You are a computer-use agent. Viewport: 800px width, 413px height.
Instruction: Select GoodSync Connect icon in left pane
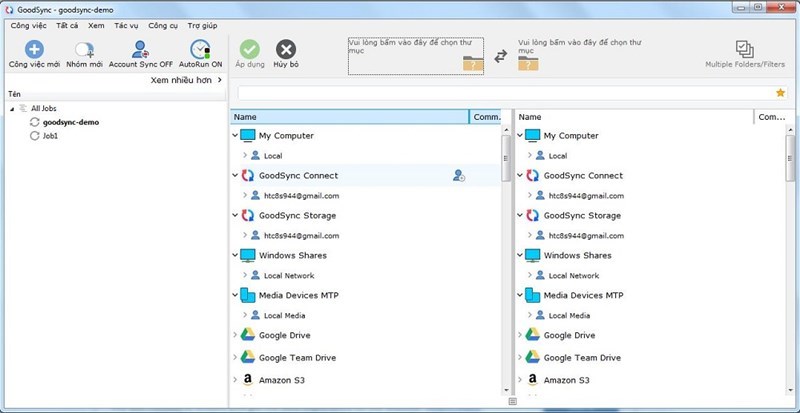pyautogui.click(x=247, y=176)
